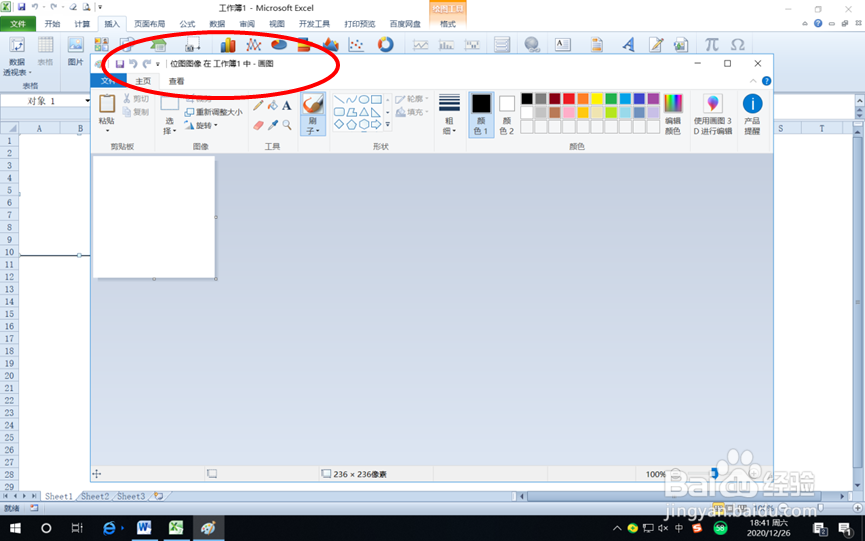Click the Paint help question mark icon
Viewport: 865px width, 541px height.
(766, 81)
